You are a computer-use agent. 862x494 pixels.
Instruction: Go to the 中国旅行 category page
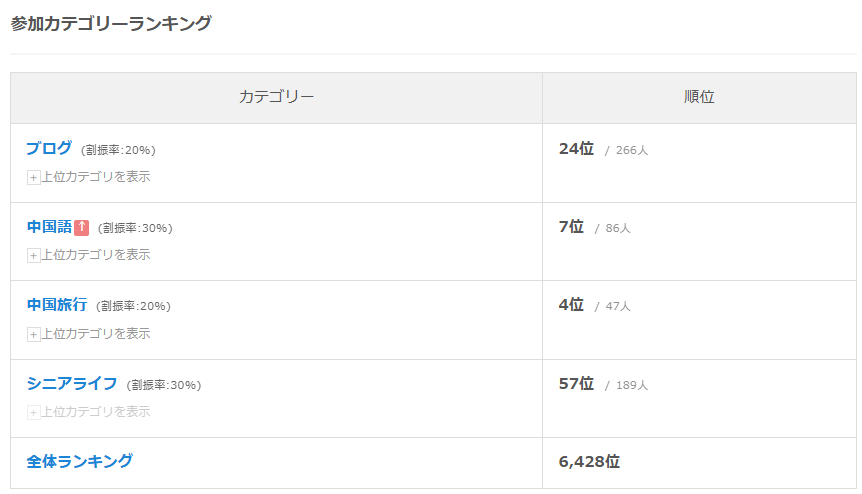[x=57, y=305]
